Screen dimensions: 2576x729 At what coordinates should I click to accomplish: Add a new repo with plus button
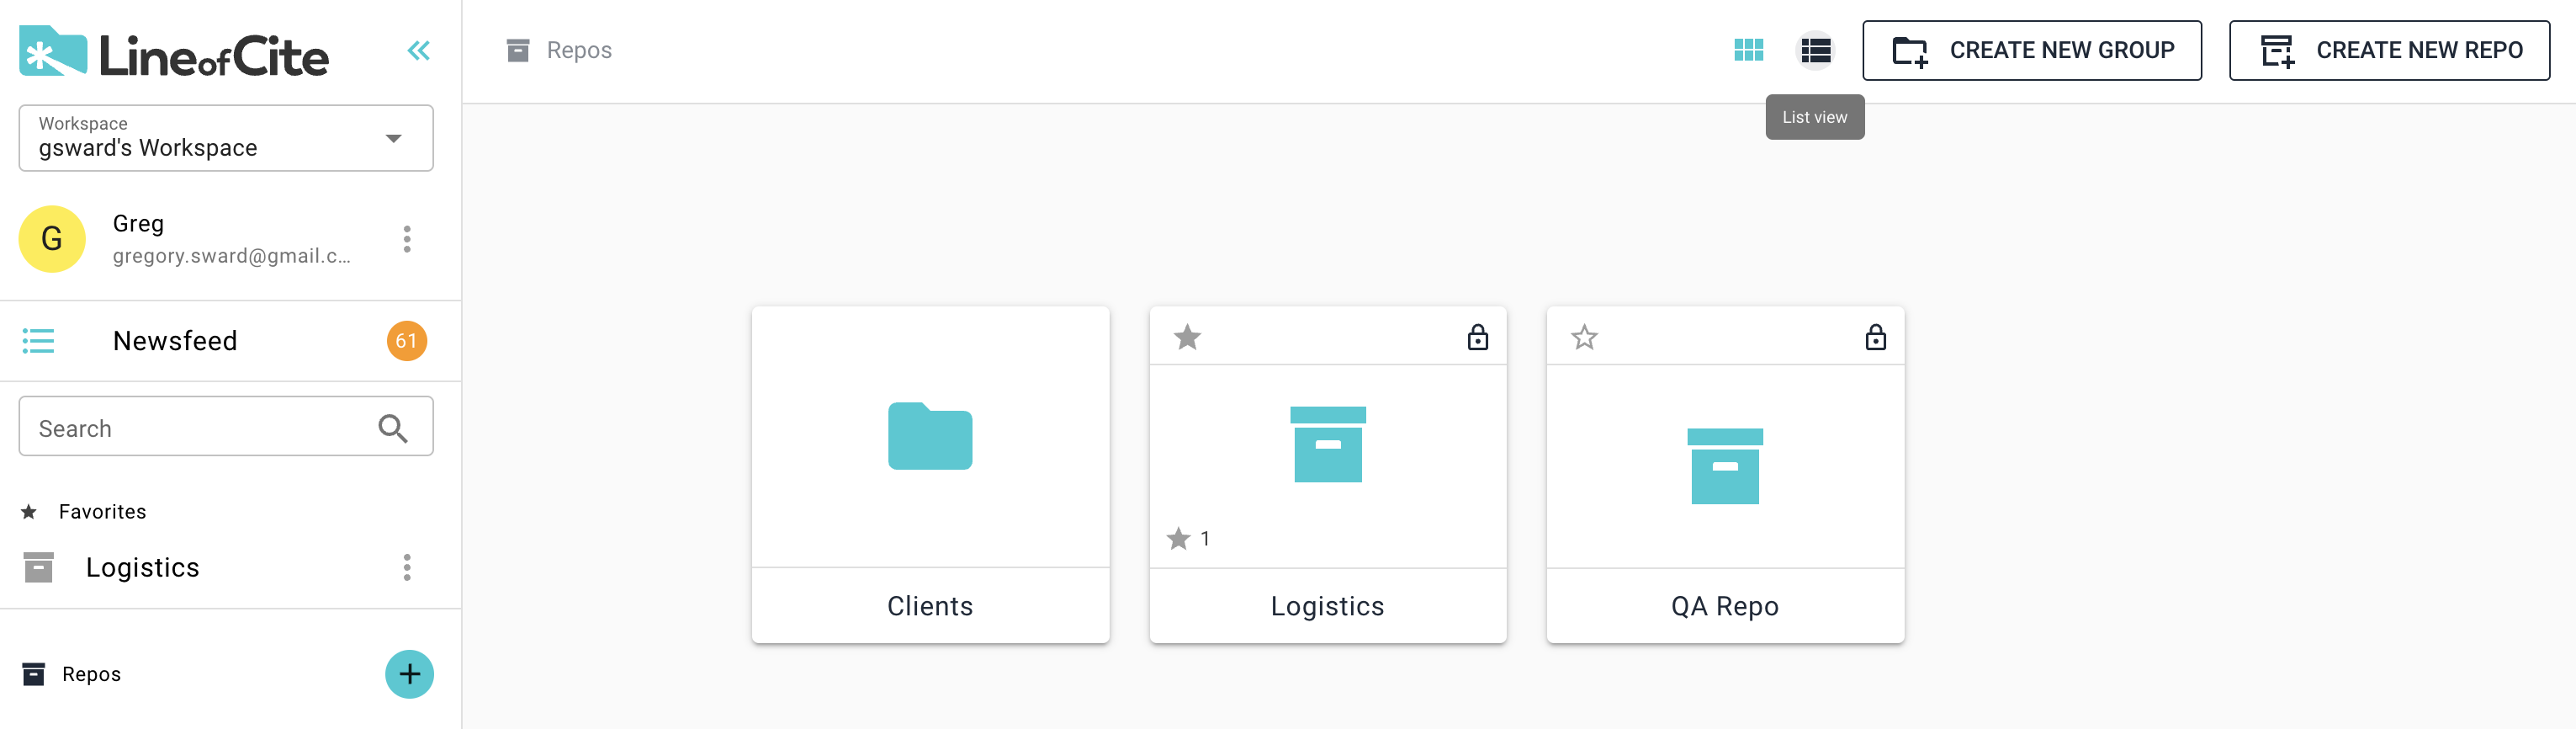click(x=409, y=674)
